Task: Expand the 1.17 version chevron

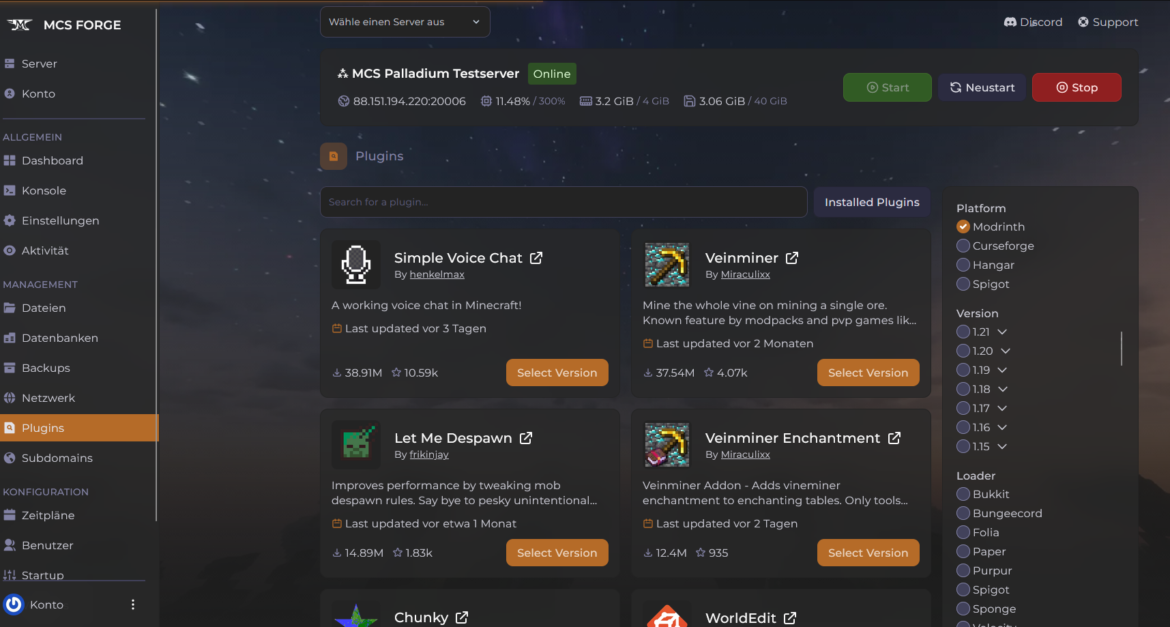Action: tap(1002, 408)
